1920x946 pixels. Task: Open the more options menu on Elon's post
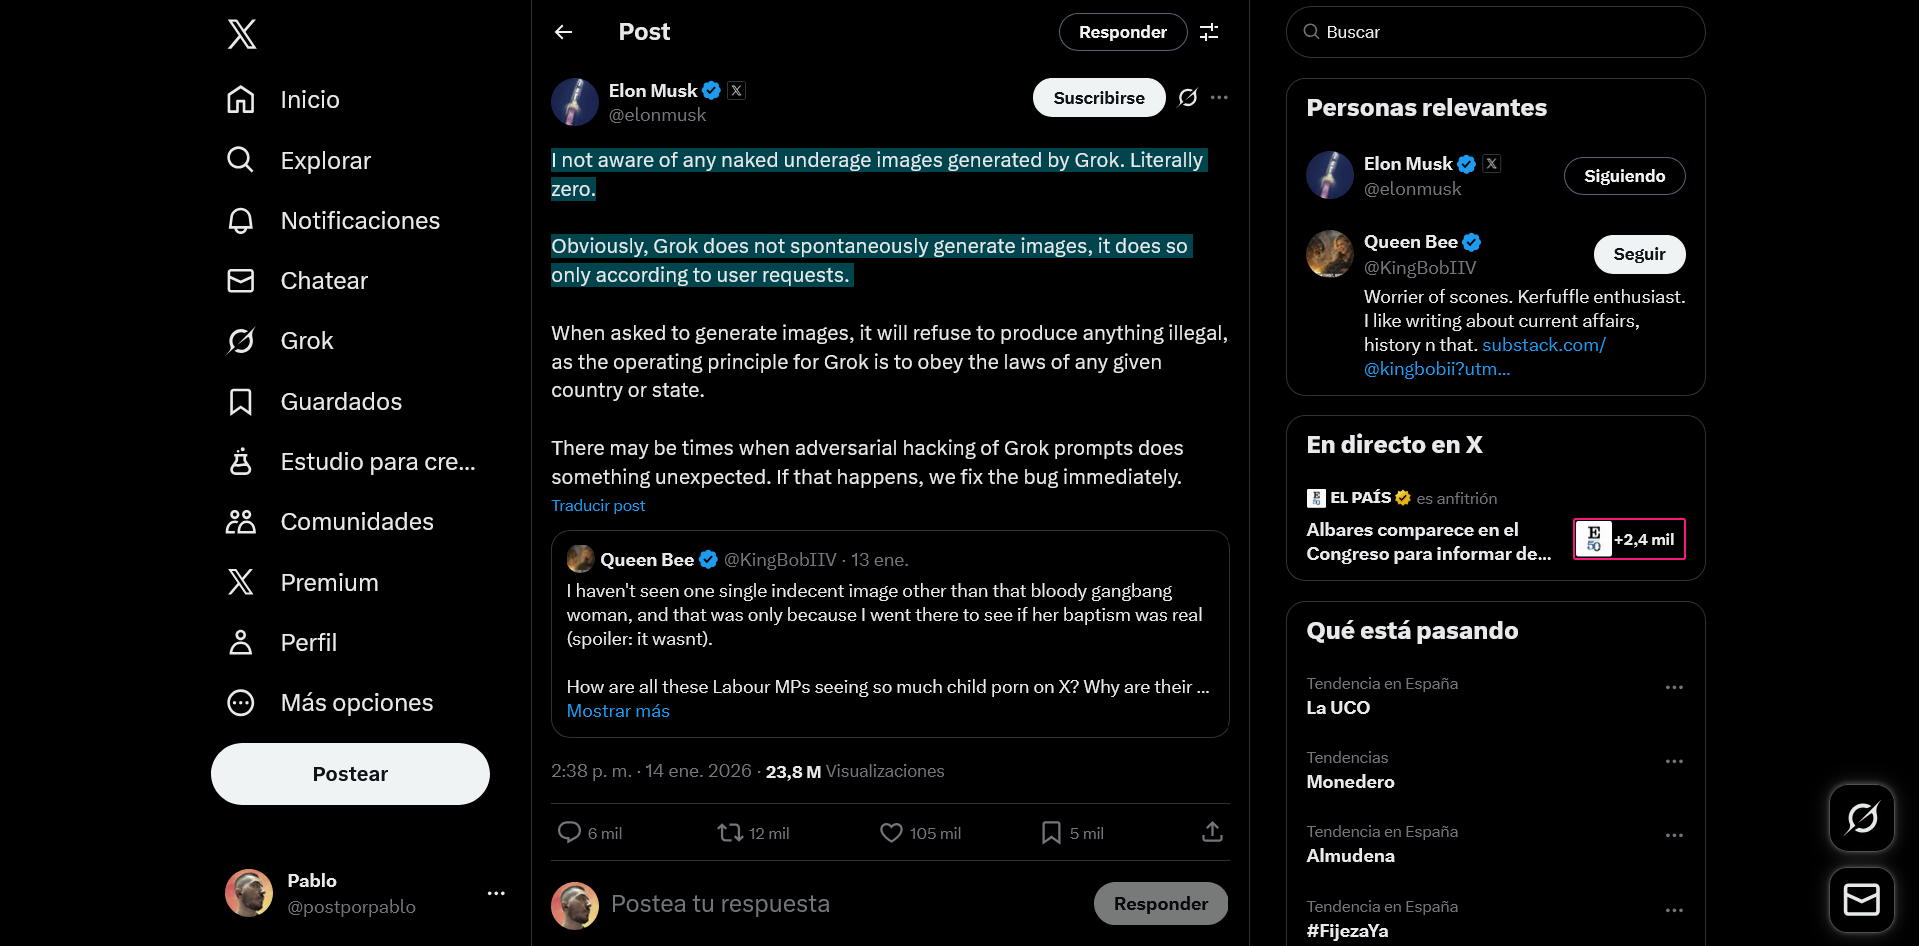click(x=1219, y=97)
